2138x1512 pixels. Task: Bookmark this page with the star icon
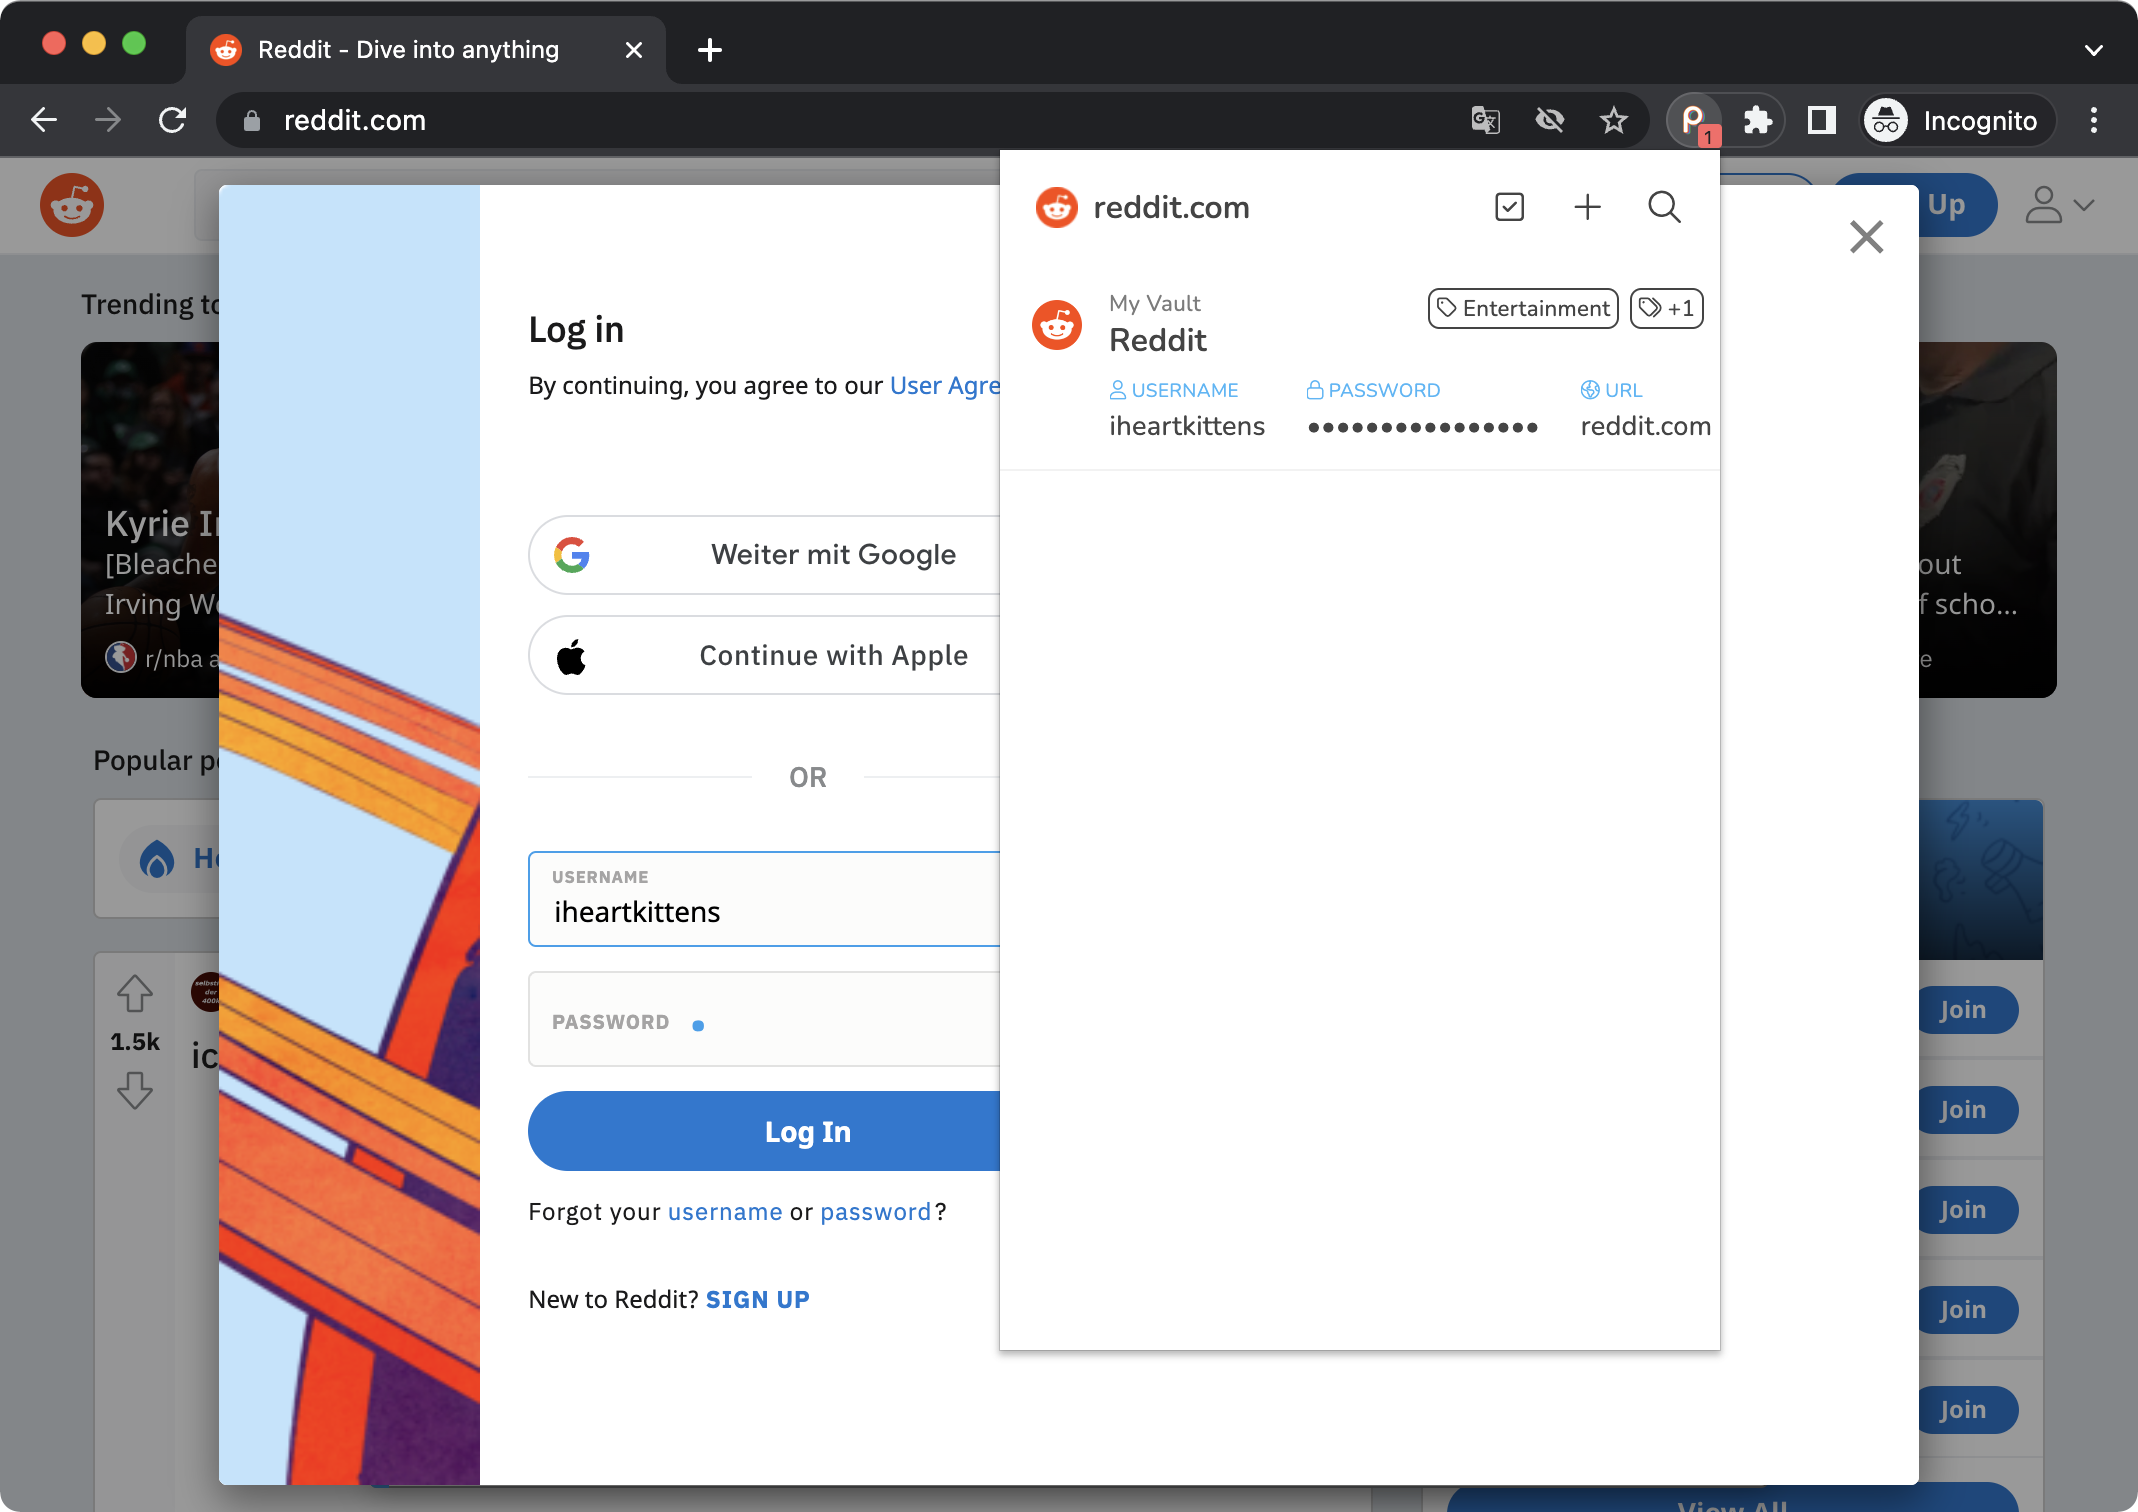1613,120
